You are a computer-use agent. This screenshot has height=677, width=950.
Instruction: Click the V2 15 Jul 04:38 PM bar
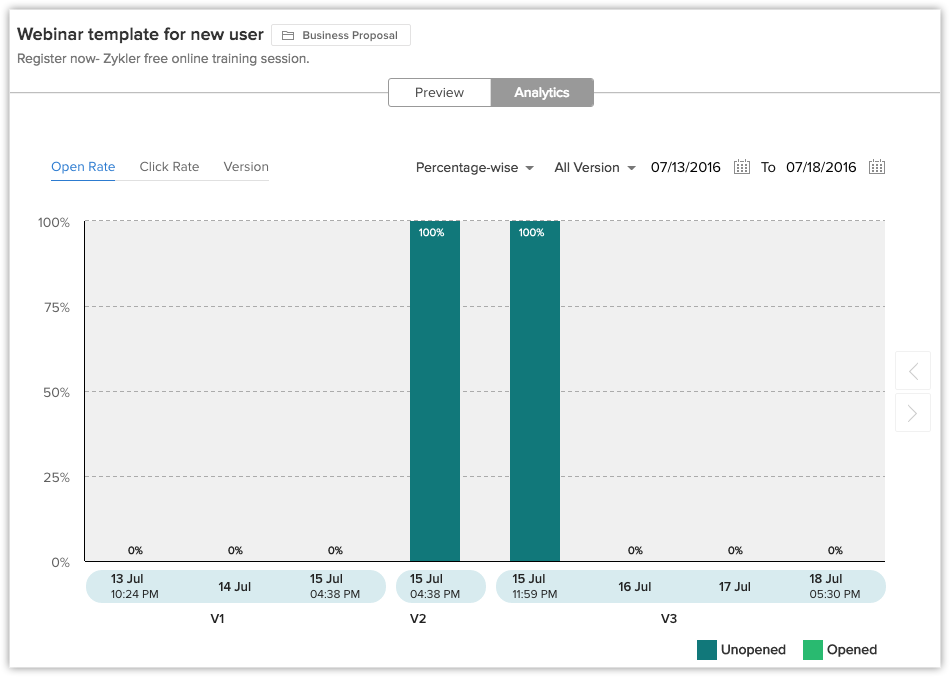(x=435, y=390)
